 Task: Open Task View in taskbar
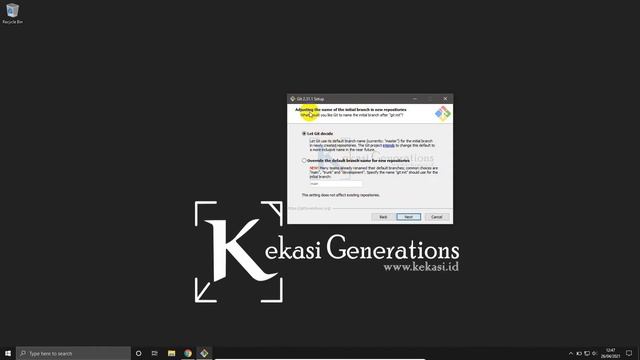155,353
